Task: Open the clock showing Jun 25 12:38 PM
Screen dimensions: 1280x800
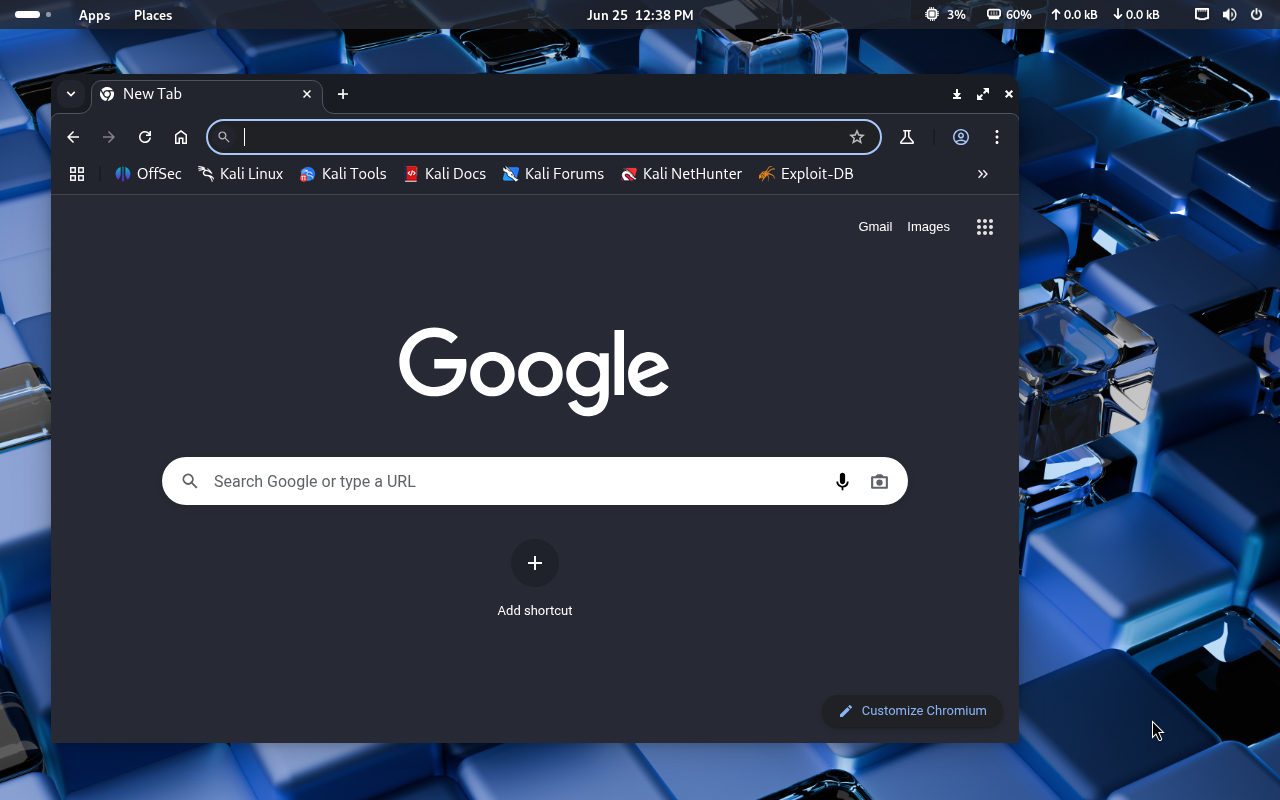Action: point(640,15)
